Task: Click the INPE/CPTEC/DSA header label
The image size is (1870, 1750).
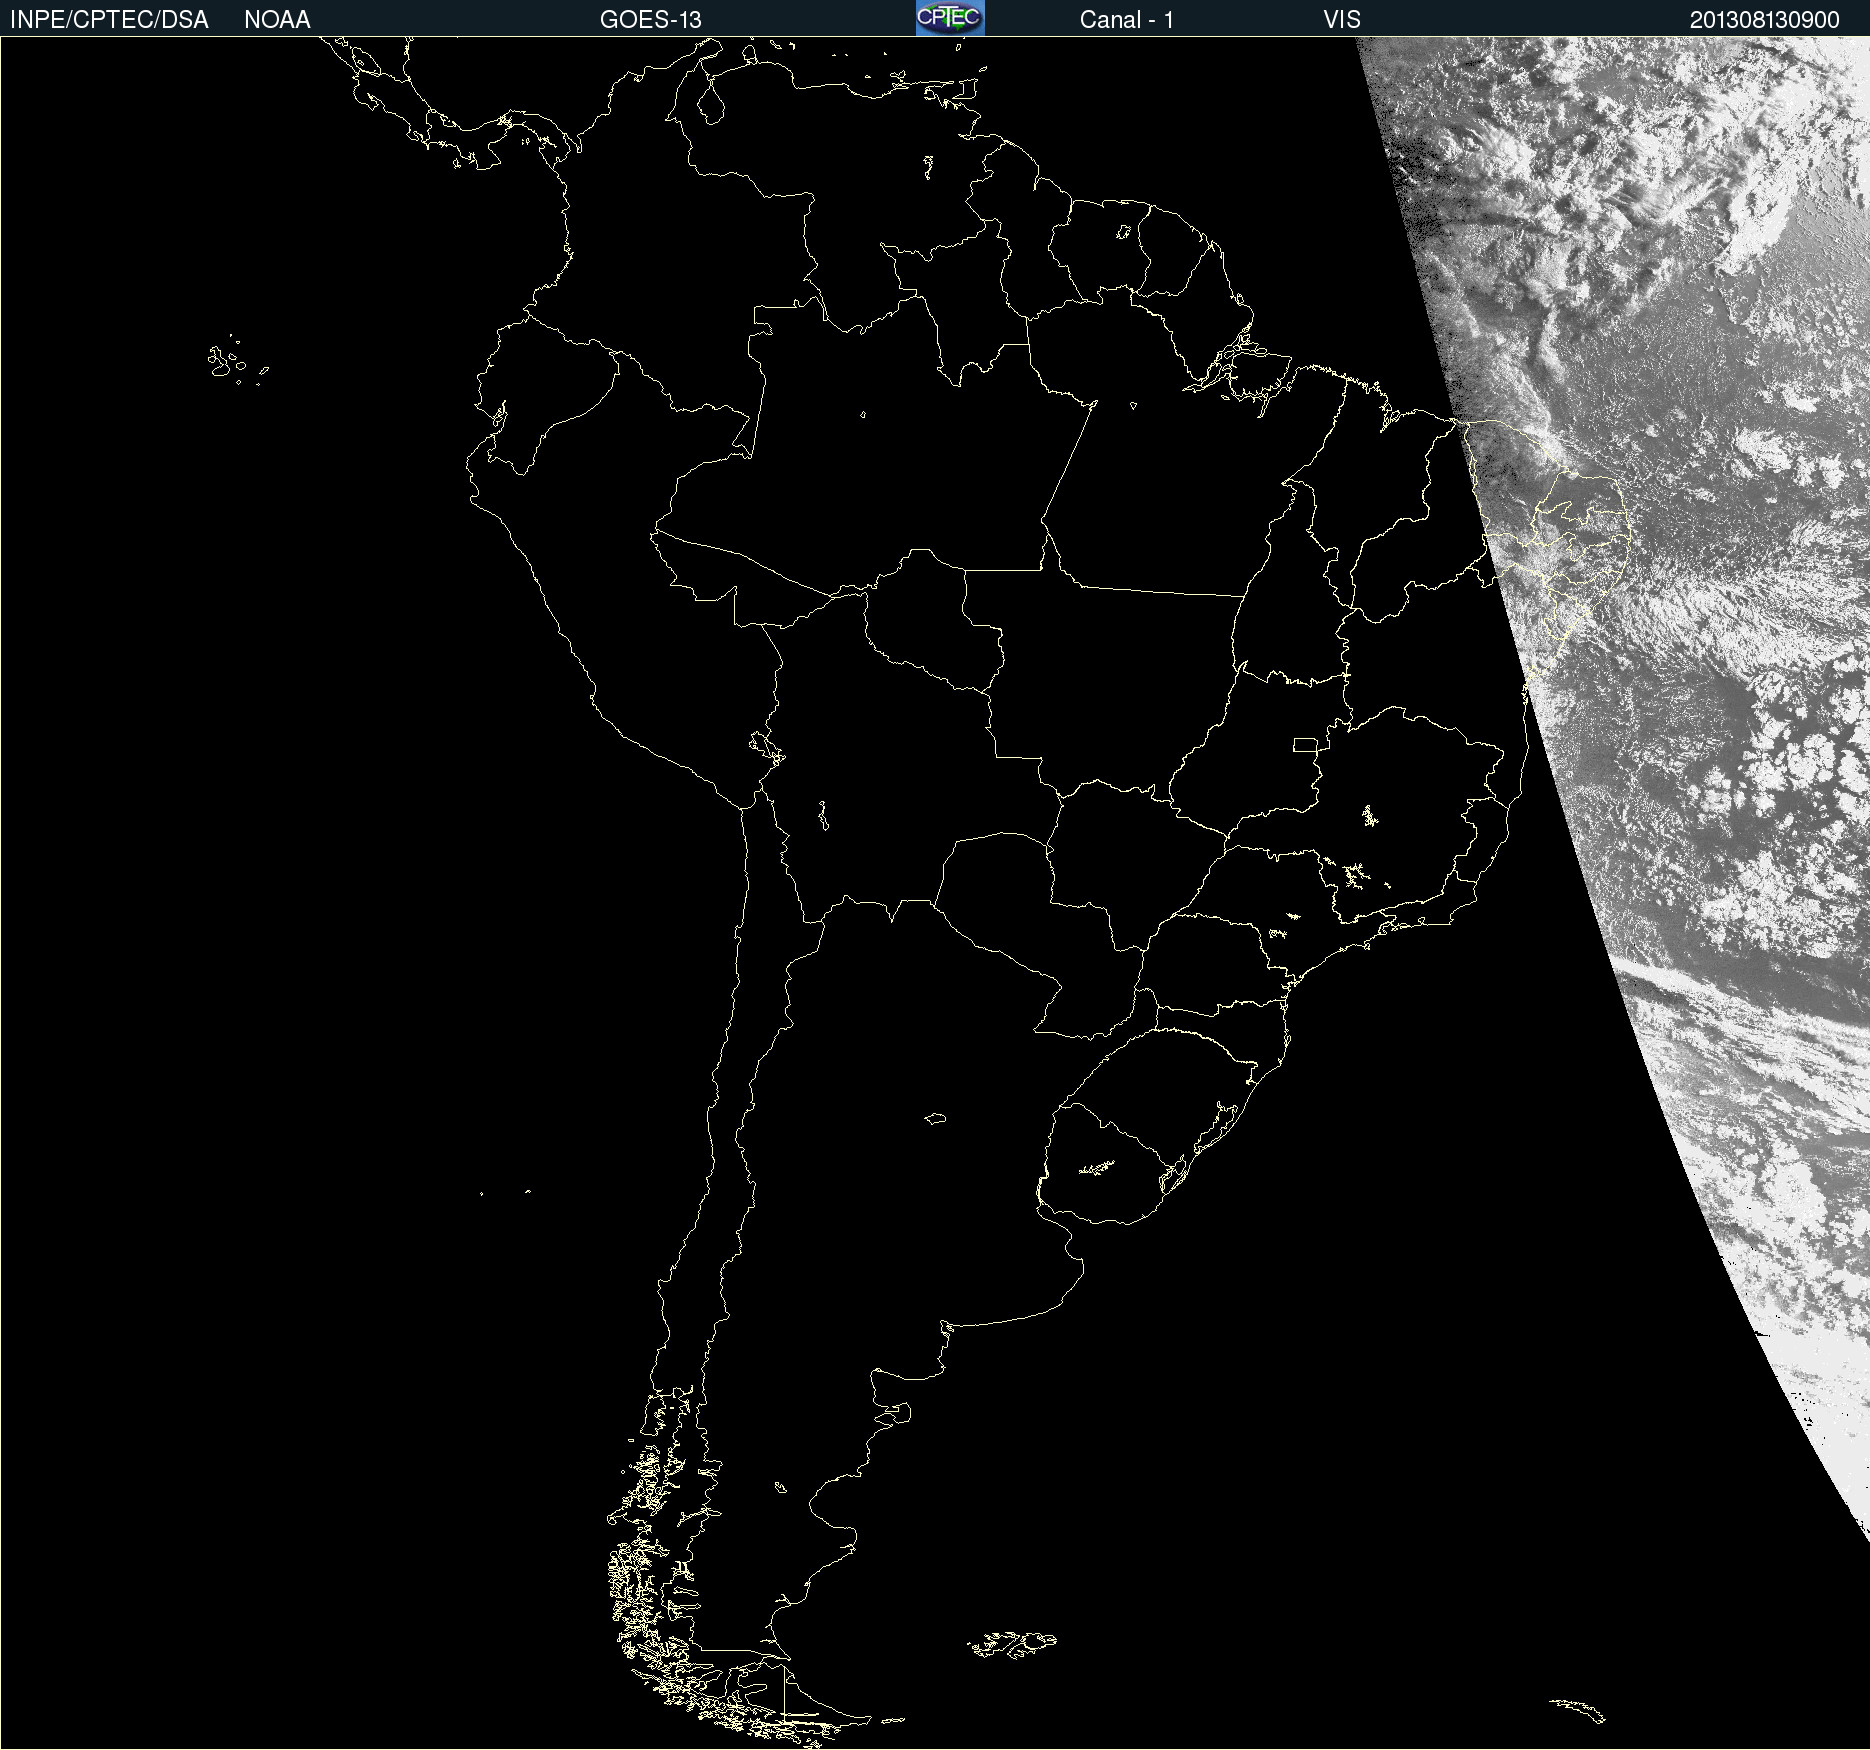Action: (x=109, y=20)
